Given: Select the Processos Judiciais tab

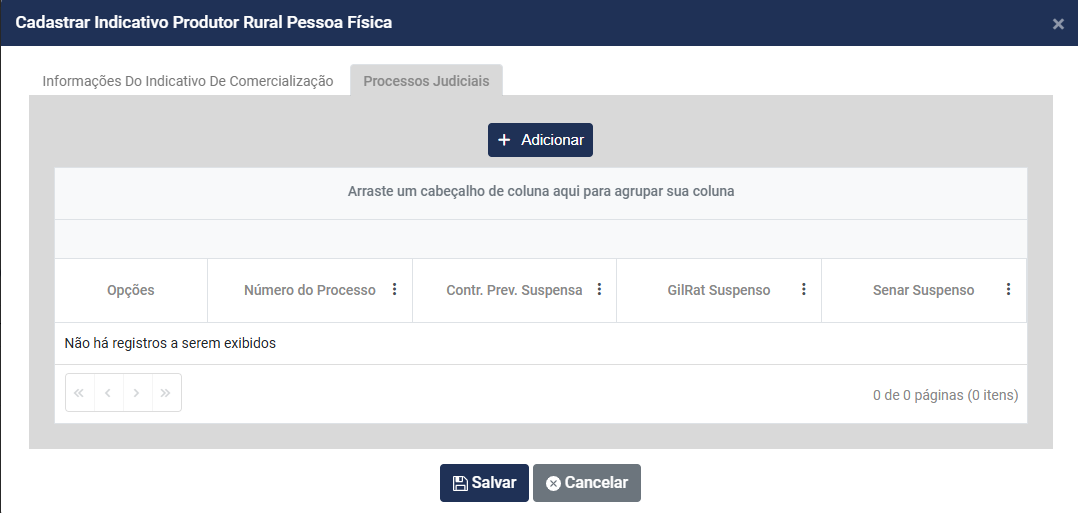Looking at the screenshot, I should pos(426,81).
